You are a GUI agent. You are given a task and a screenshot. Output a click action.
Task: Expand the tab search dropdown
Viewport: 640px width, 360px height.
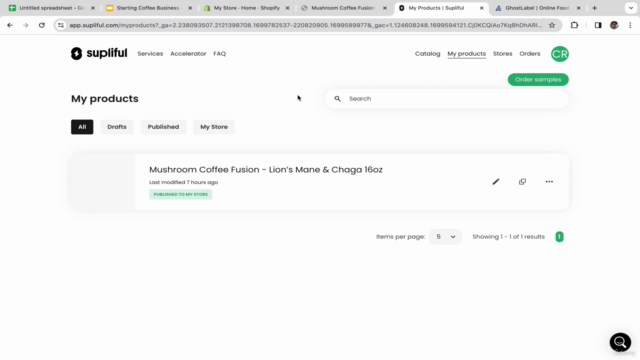tap(631, 8)
